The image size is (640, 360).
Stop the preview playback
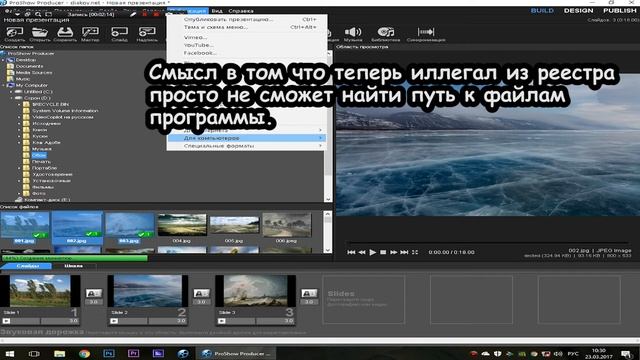[383, 252]
